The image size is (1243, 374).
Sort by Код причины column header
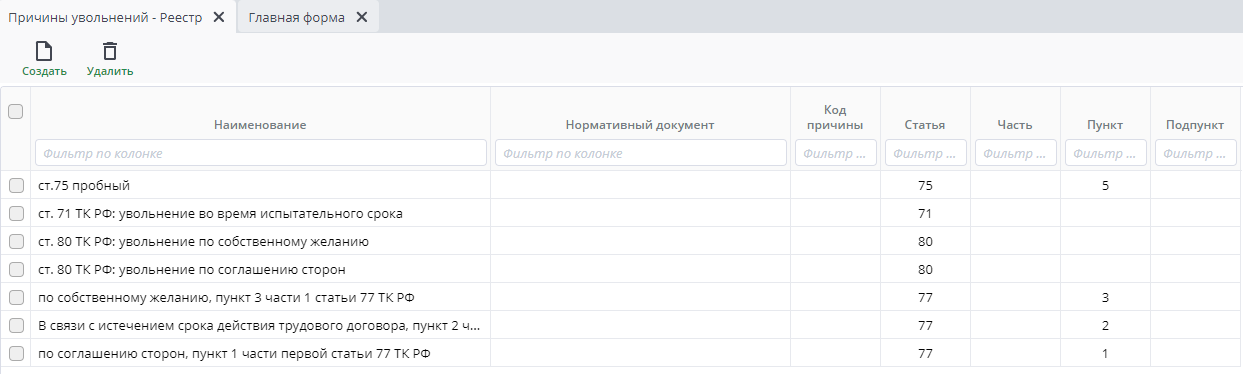pyautogui.click(x=836, y=117)
